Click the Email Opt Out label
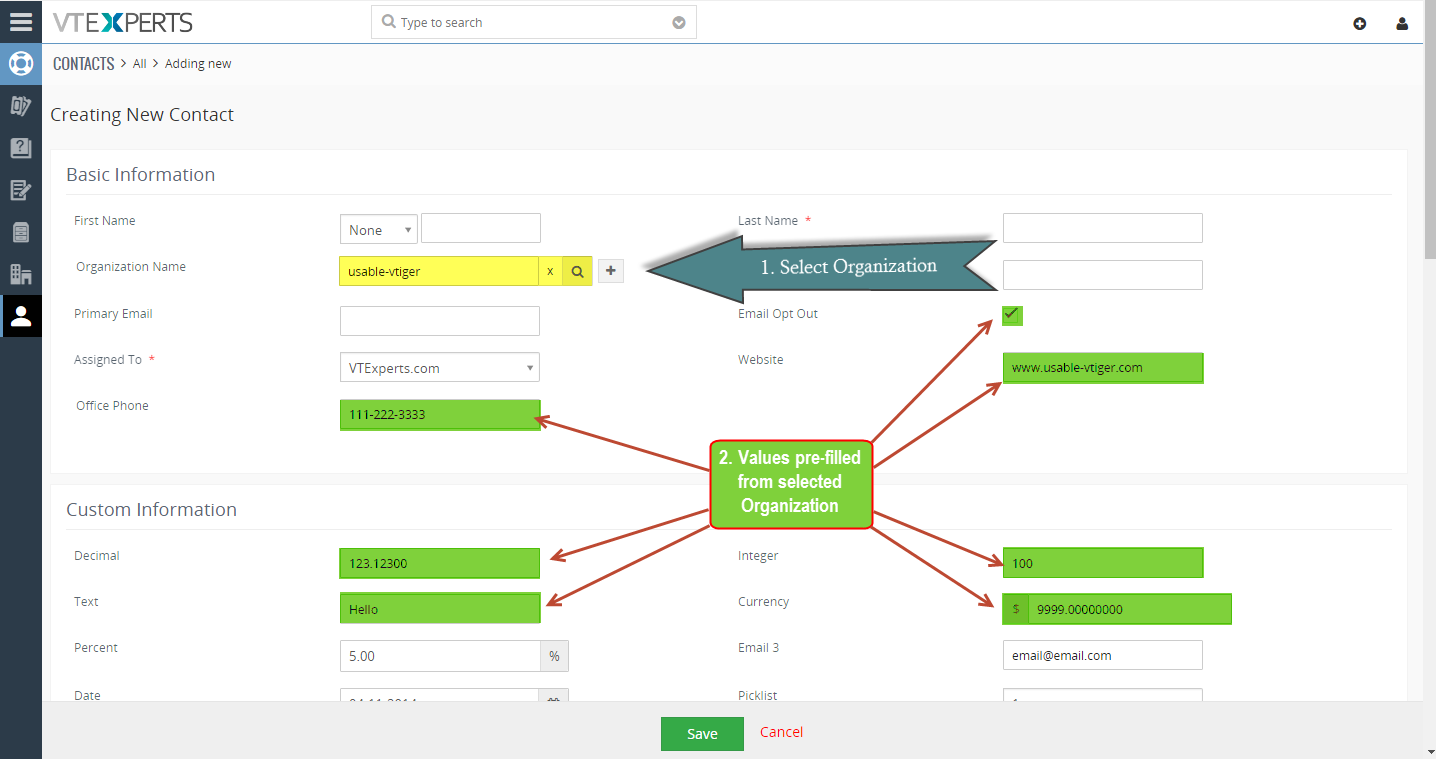This screenshot has height=759, width=1436. [778, 314]
